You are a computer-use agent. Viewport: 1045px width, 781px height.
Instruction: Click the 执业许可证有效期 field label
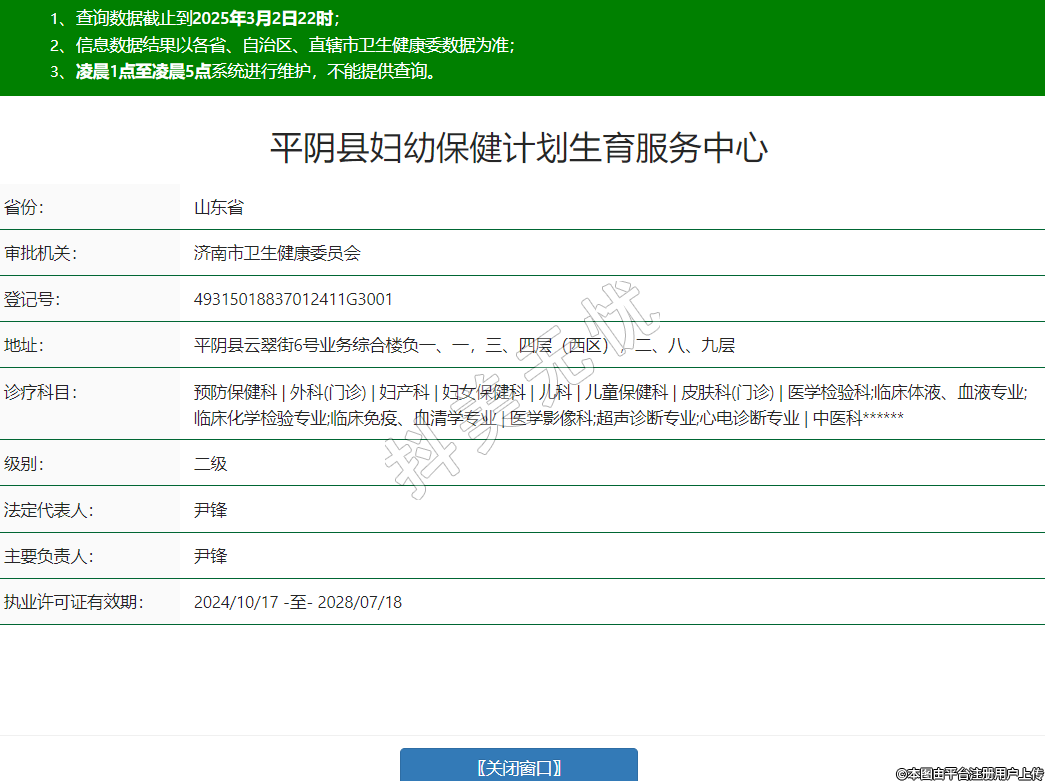click(73, 602)
